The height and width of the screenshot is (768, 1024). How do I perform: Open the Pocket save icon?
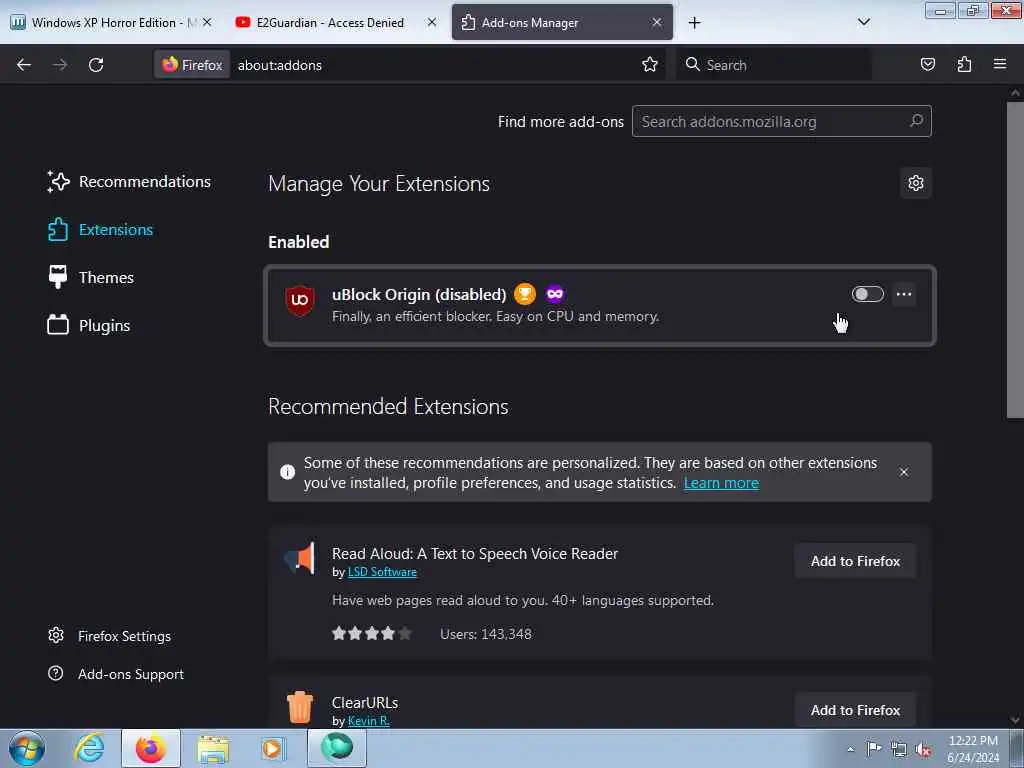pos(927,65)
